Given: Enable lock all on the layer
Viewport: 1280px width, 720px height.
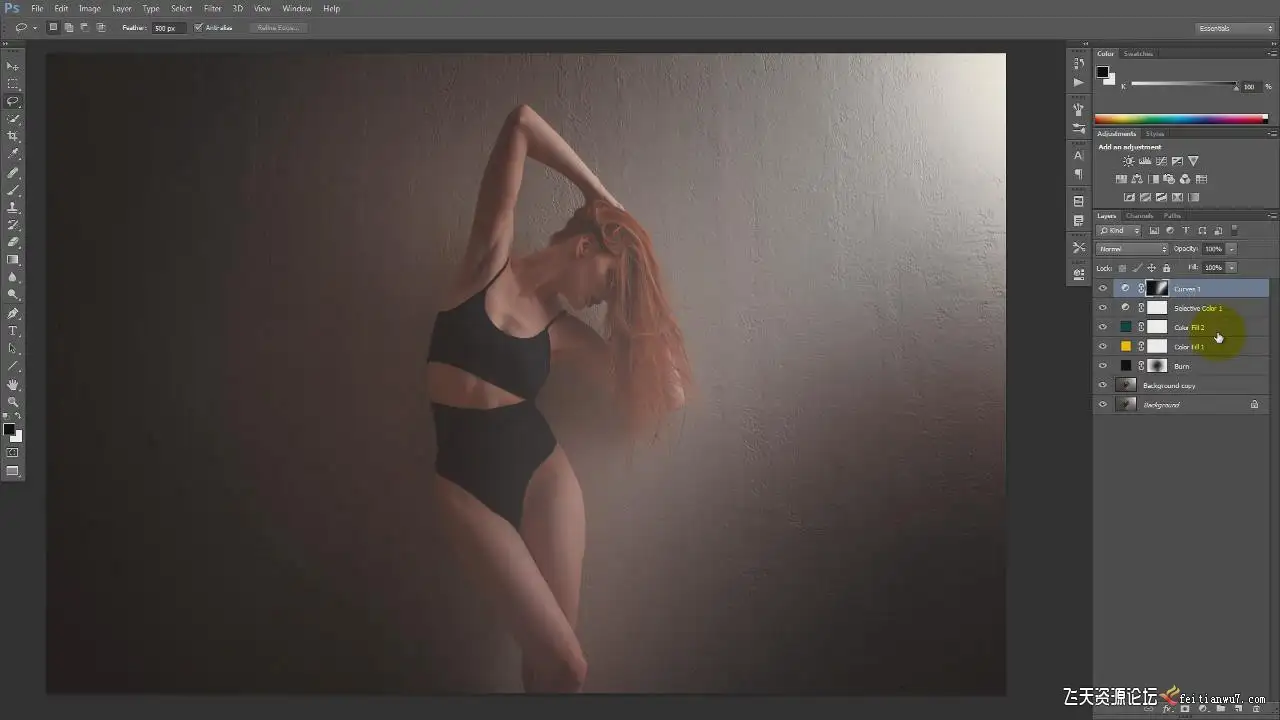Looking at the screenshot, I should pos(1166,268).
